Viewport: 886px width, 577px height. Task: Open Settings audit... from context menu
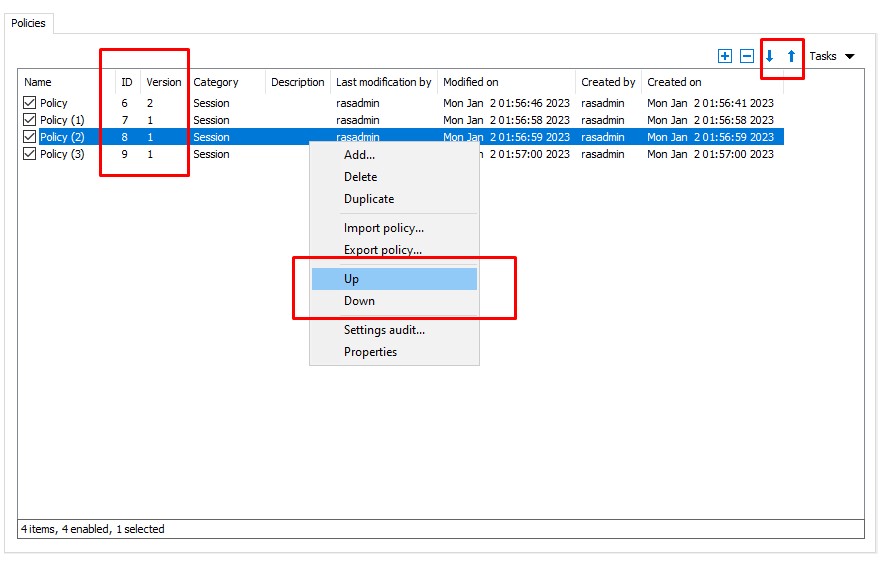click(385, 330)
